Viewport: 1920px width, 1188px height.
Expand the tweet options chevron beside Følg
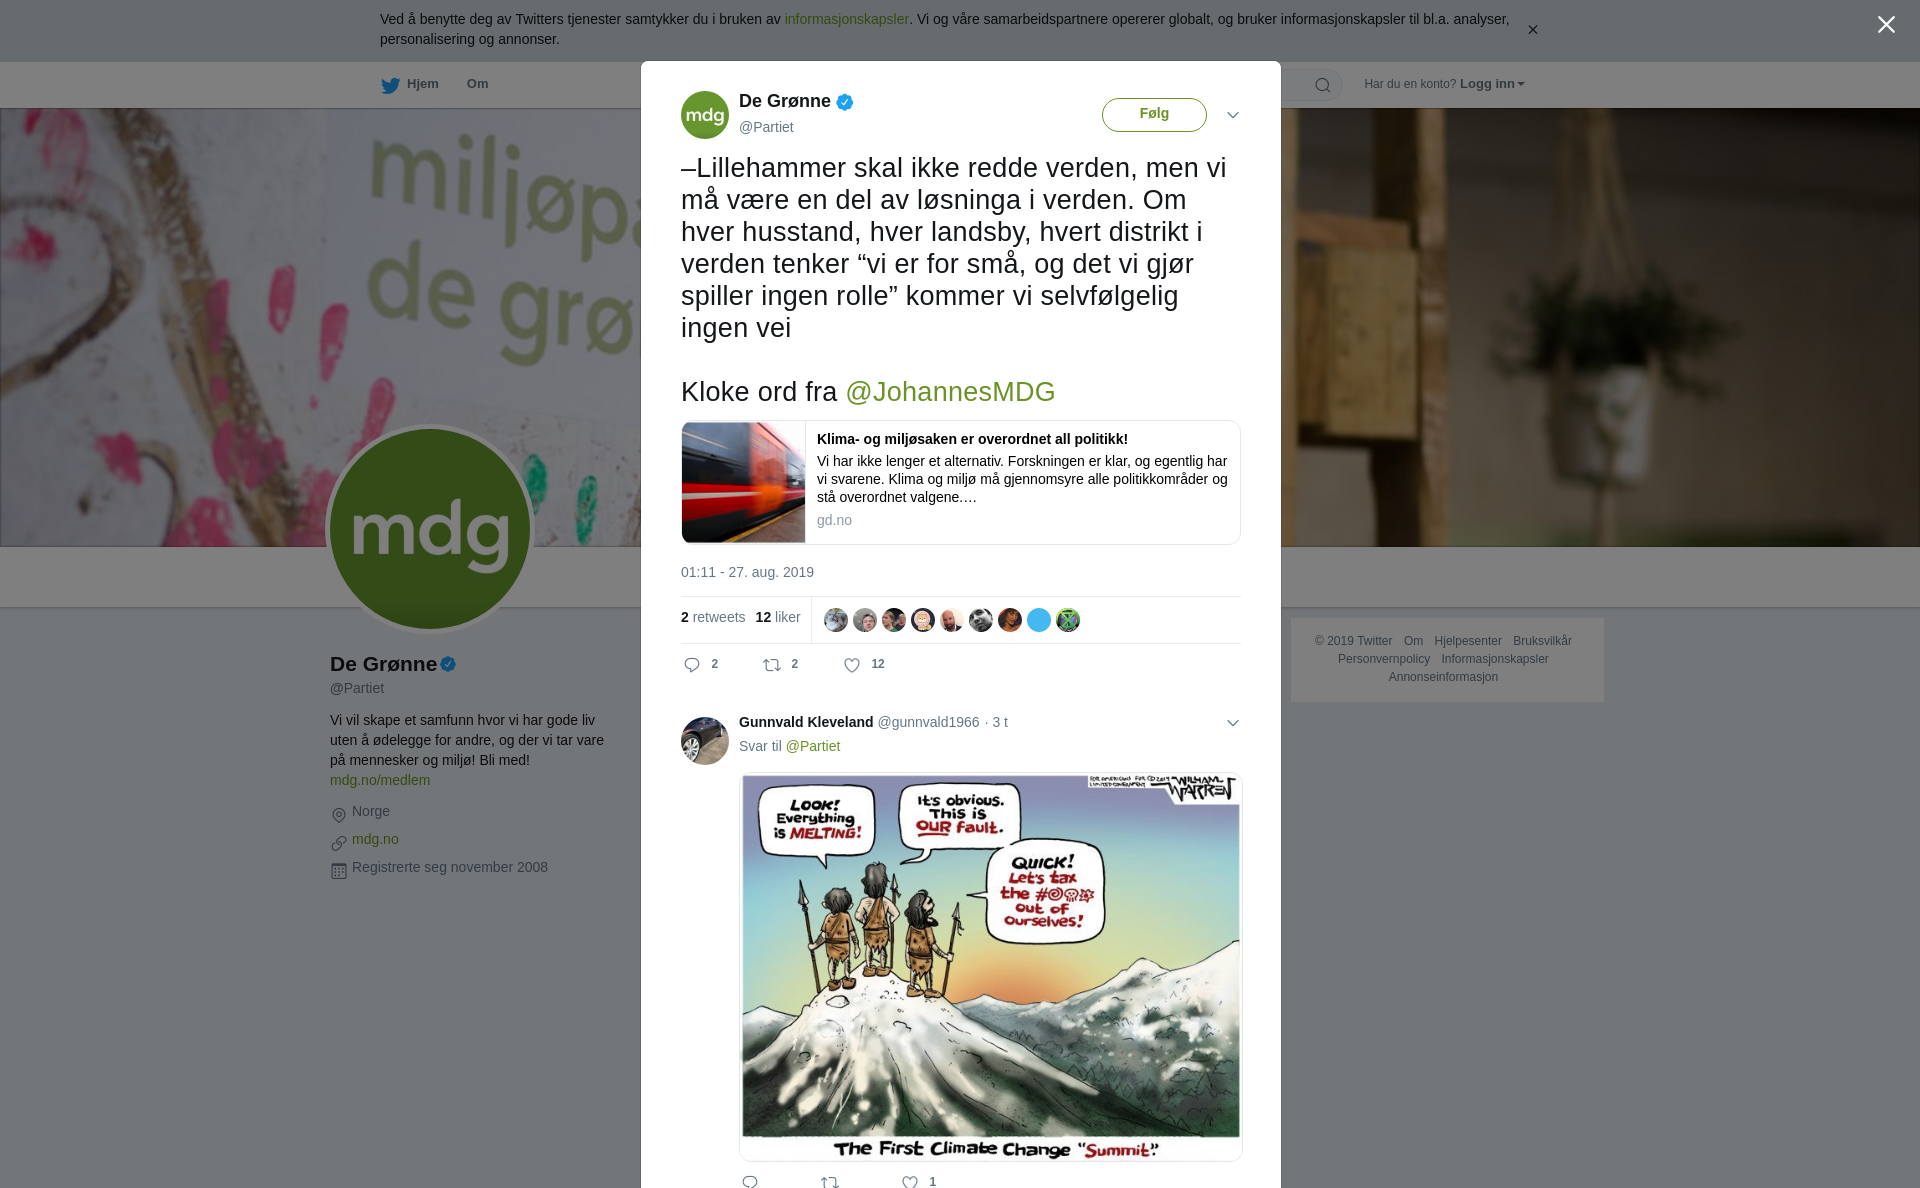1233,115
